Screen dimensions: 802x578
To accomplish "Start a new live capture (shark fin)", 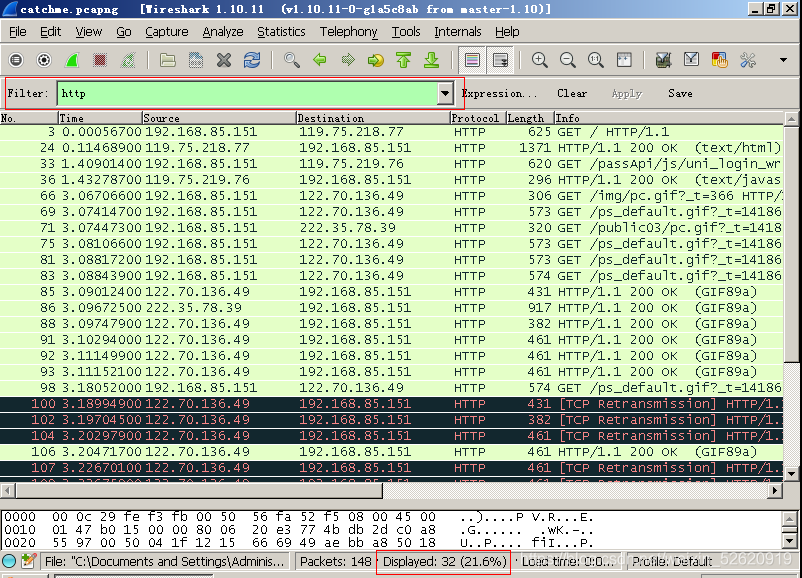I will pyautogui.click(x=72, y=60).
